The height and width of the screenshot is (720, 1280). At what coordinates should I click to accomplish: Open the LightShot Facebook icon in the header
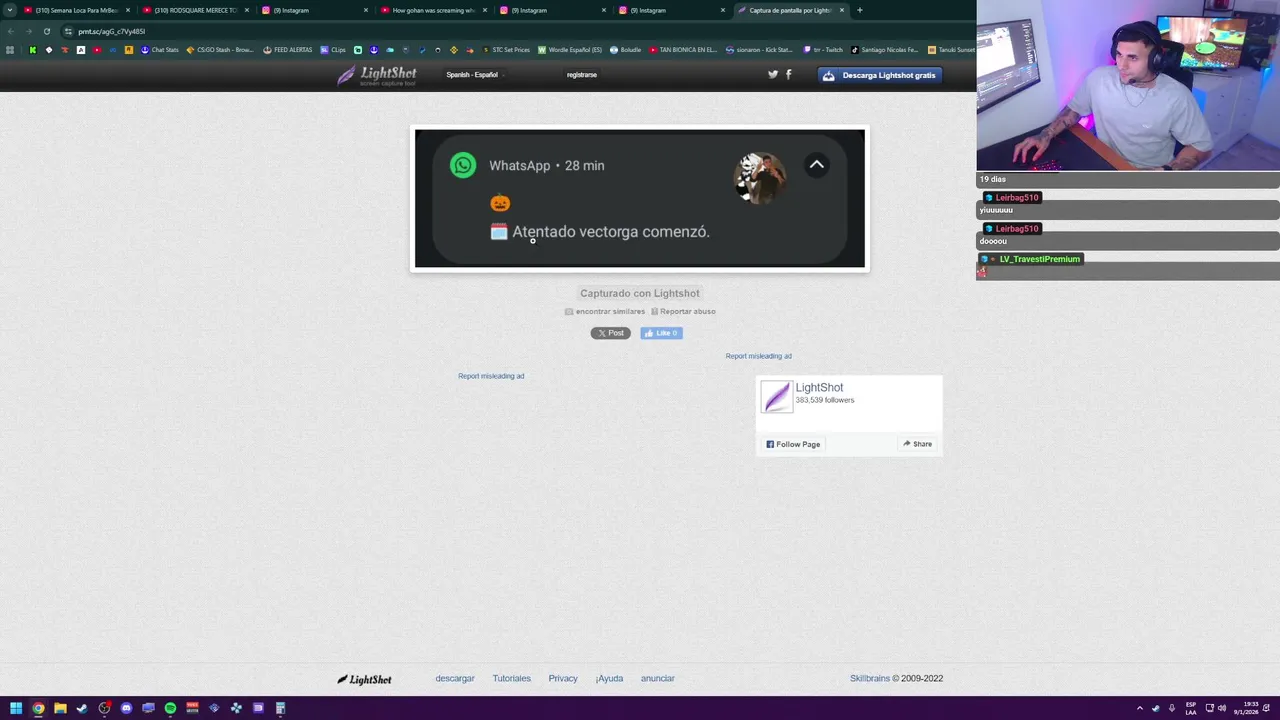coord(788,74)
